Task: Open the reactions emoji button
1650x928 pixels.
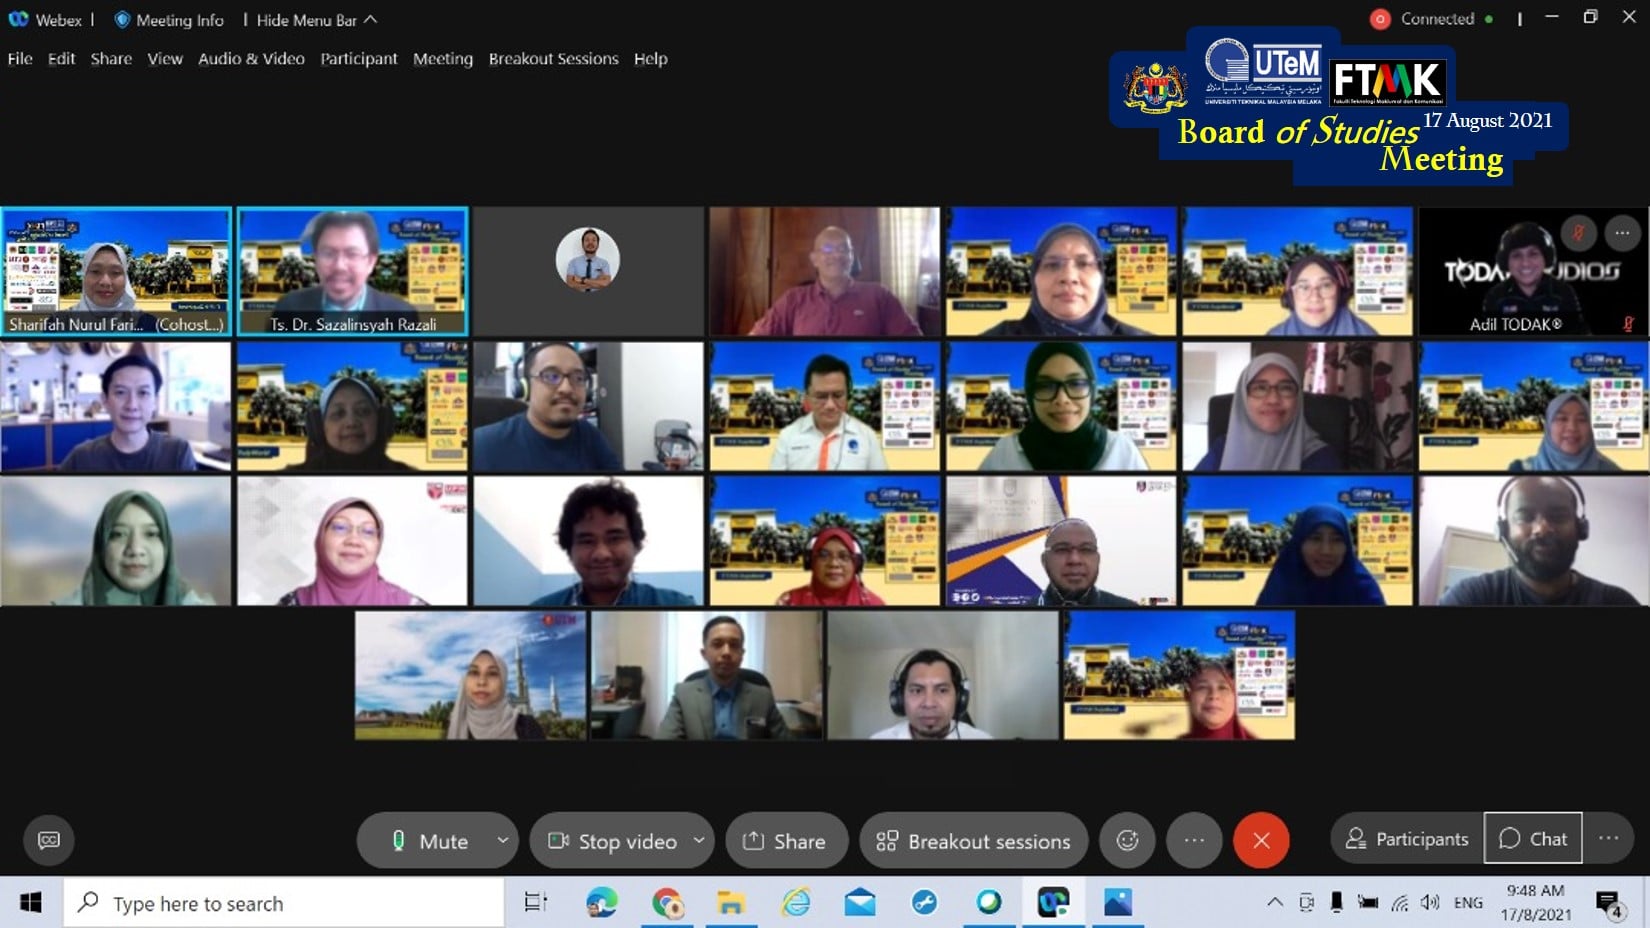Action: [x=1127, y=840]
